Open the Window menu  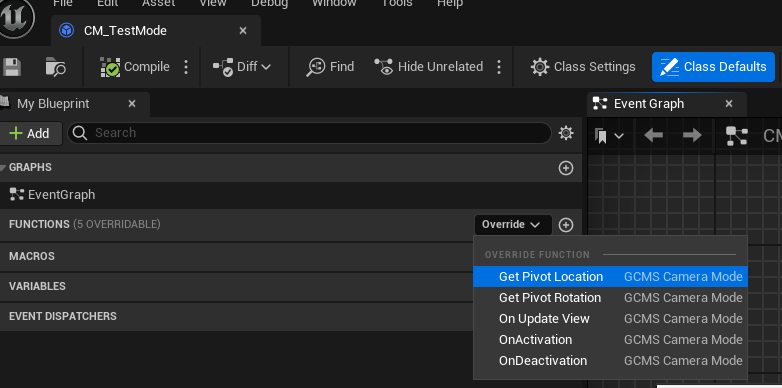point(334,3)
